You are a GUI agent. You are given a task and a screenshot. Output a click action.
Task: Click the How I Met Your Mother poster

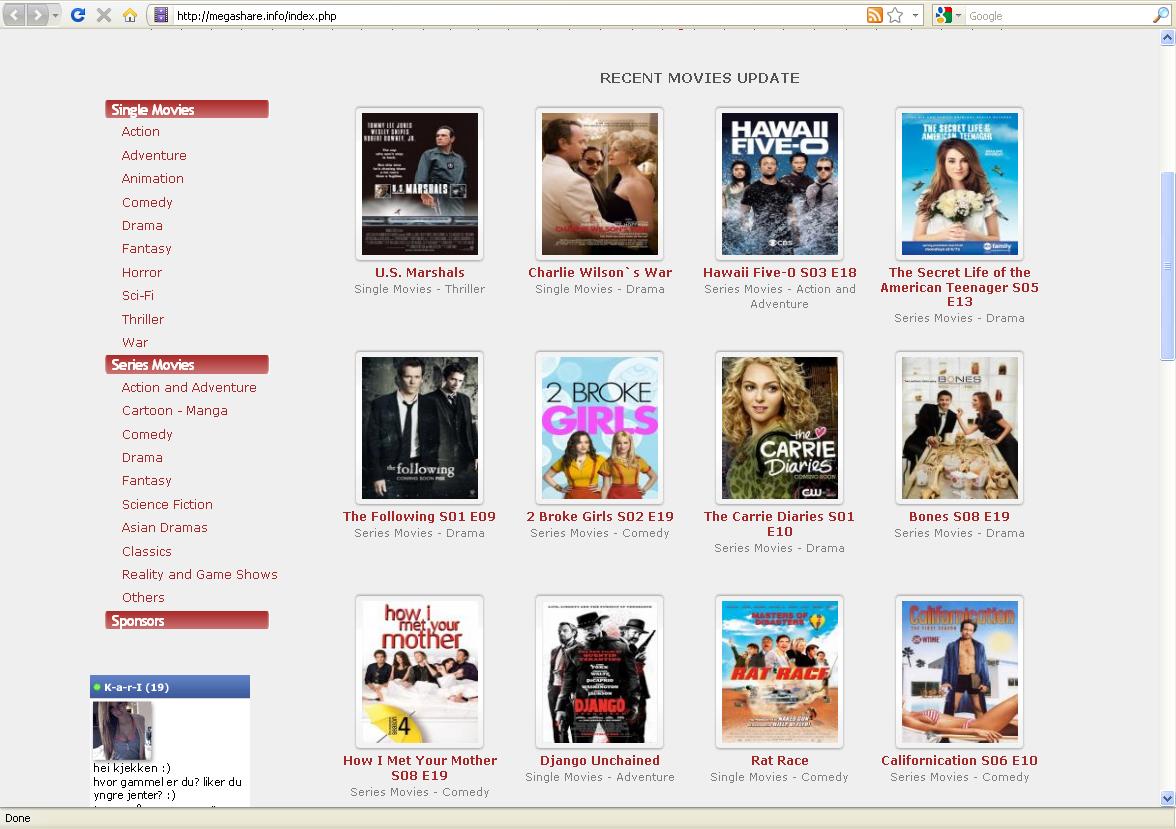(419, 671)
